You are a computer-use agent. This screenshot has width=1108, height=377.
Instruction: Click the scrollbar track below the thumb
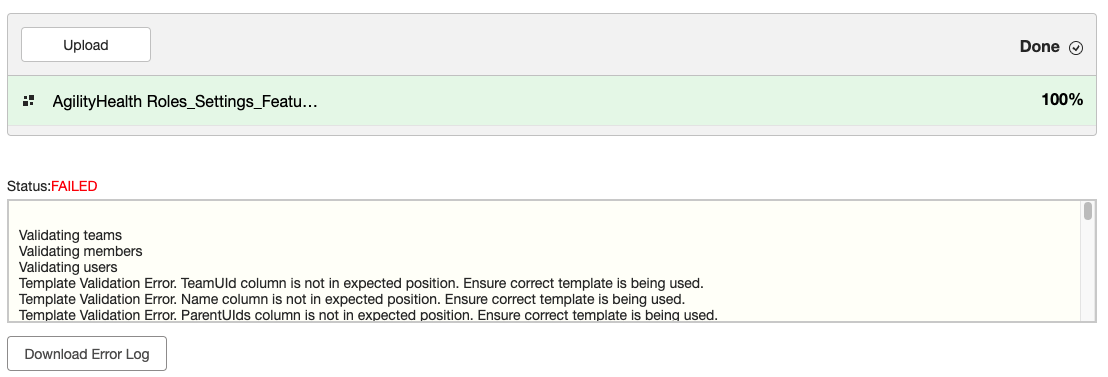click(x=1088, y=271)
